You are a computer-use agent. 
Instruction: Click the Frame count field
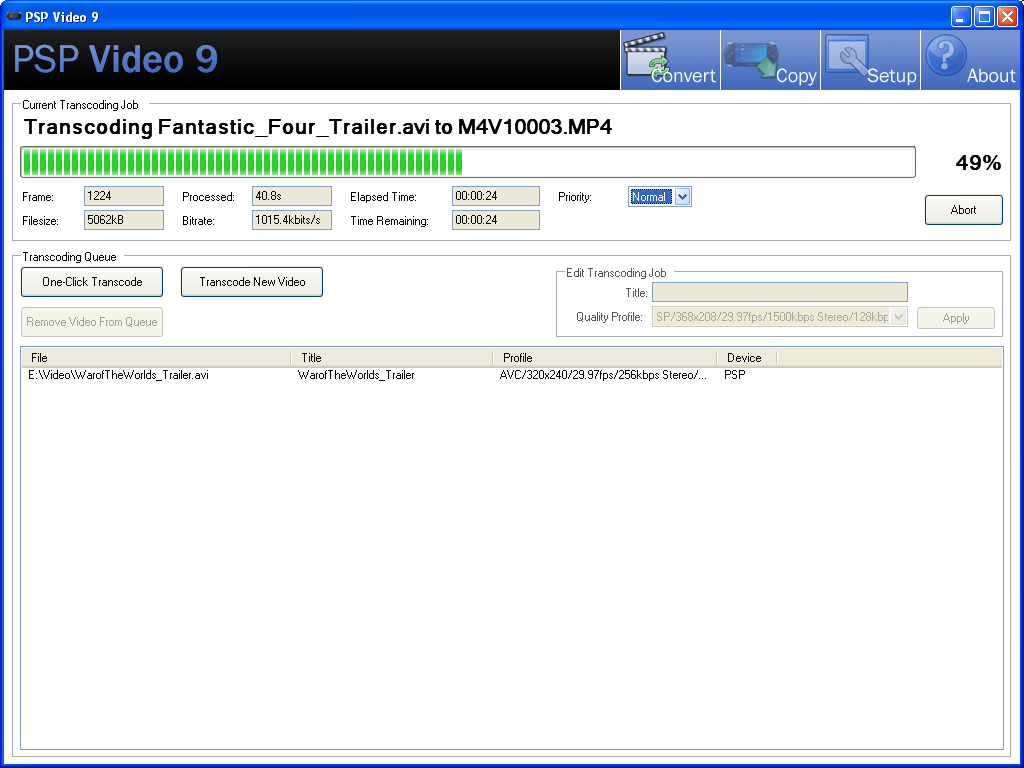pyautogui.click(x=123, y=197)
